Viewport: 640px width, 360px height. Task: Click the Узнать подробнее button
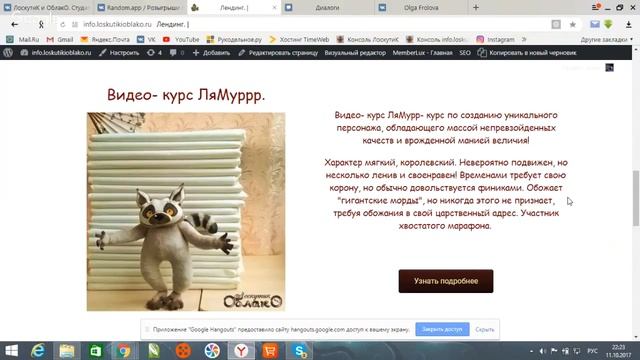pos(446,281)
